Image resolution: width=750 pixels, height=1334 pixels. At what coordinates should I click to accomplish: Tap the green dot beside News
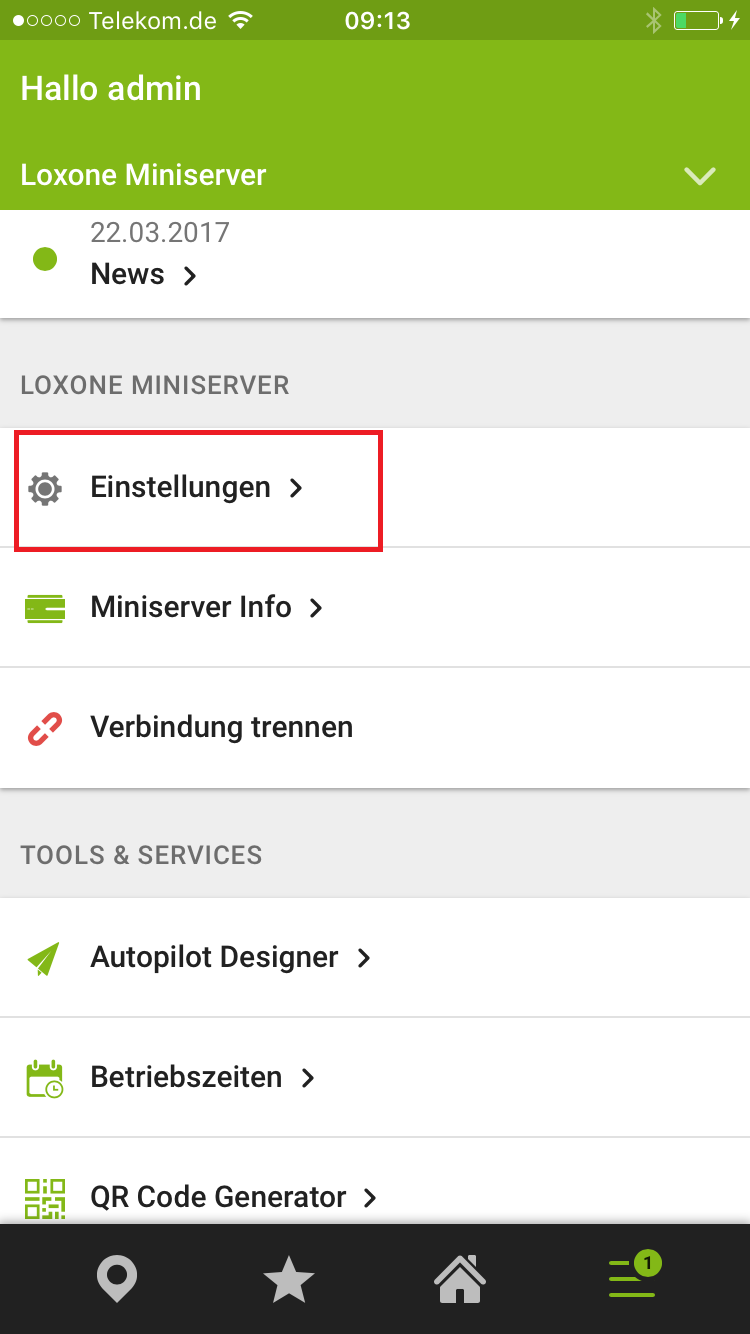(x=45, y=260)
